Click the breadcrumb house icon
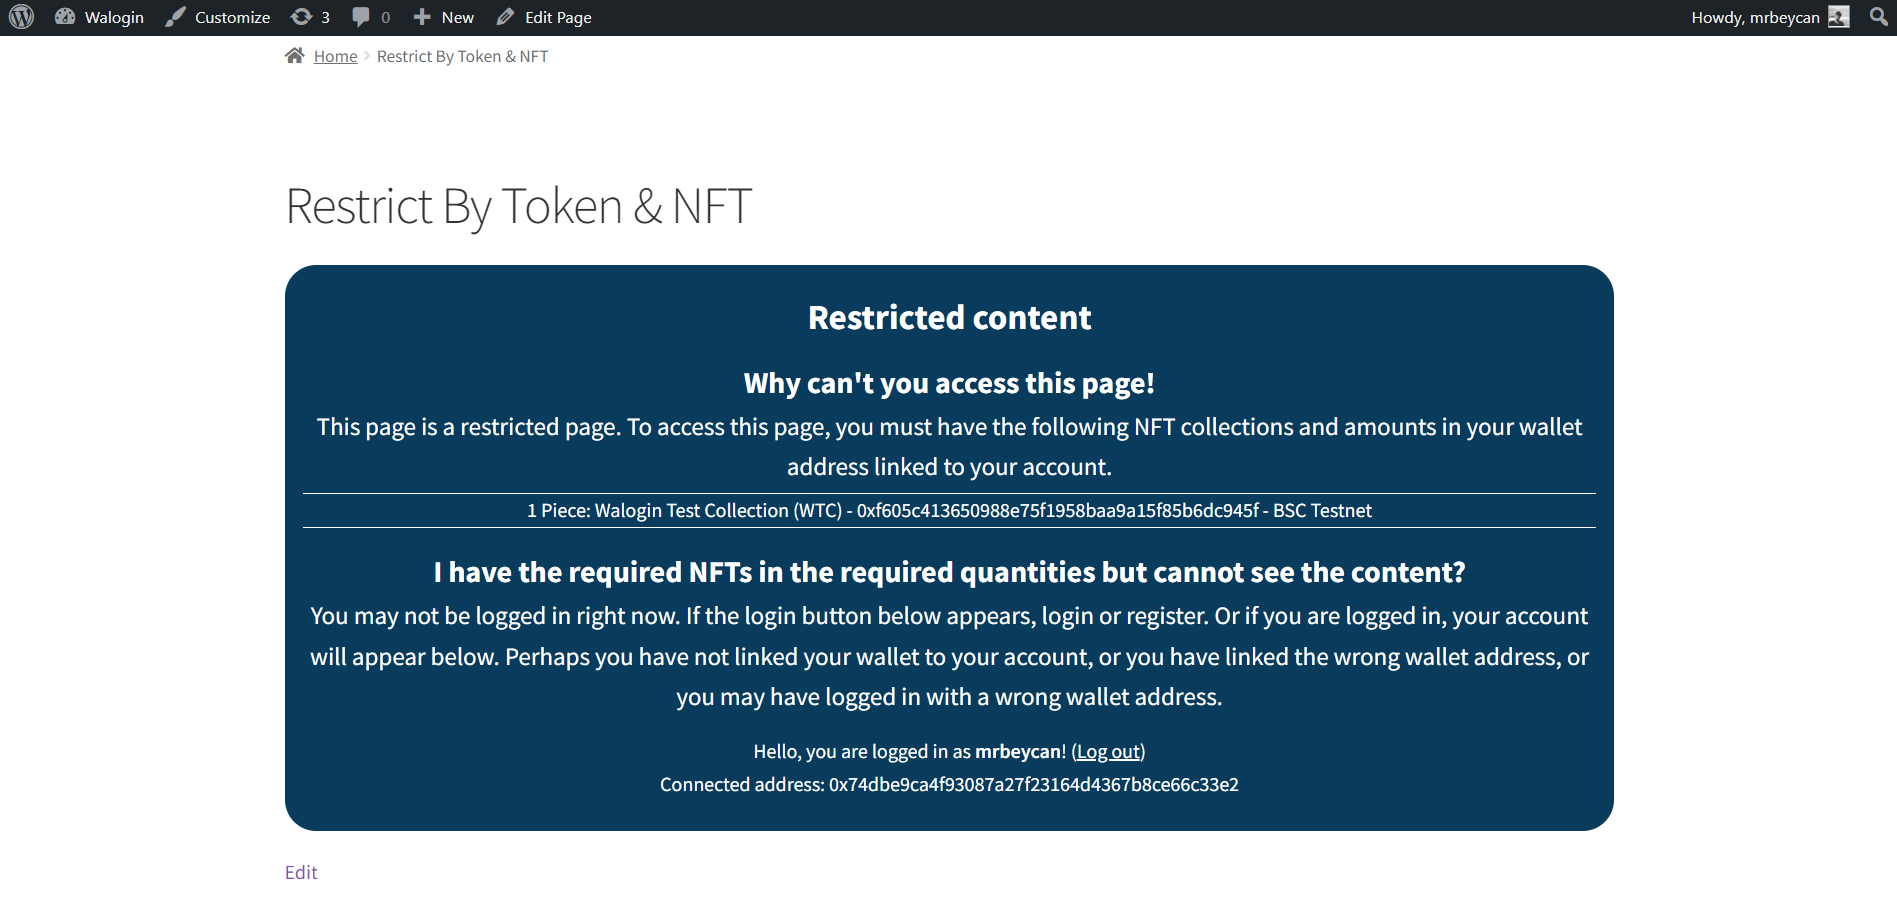The width and height of the screenshot is (1897, 898). coord(294,56)
